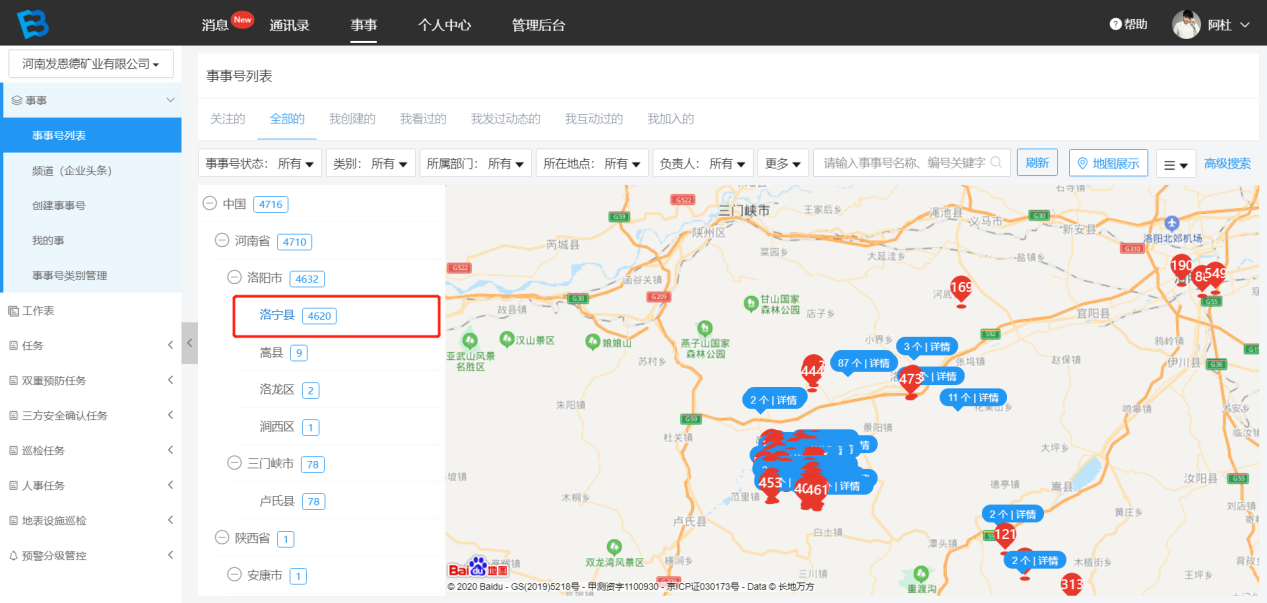Screen dimensions: 1267x603
Task: Open the list view options menu icon
Action: 1176,164
